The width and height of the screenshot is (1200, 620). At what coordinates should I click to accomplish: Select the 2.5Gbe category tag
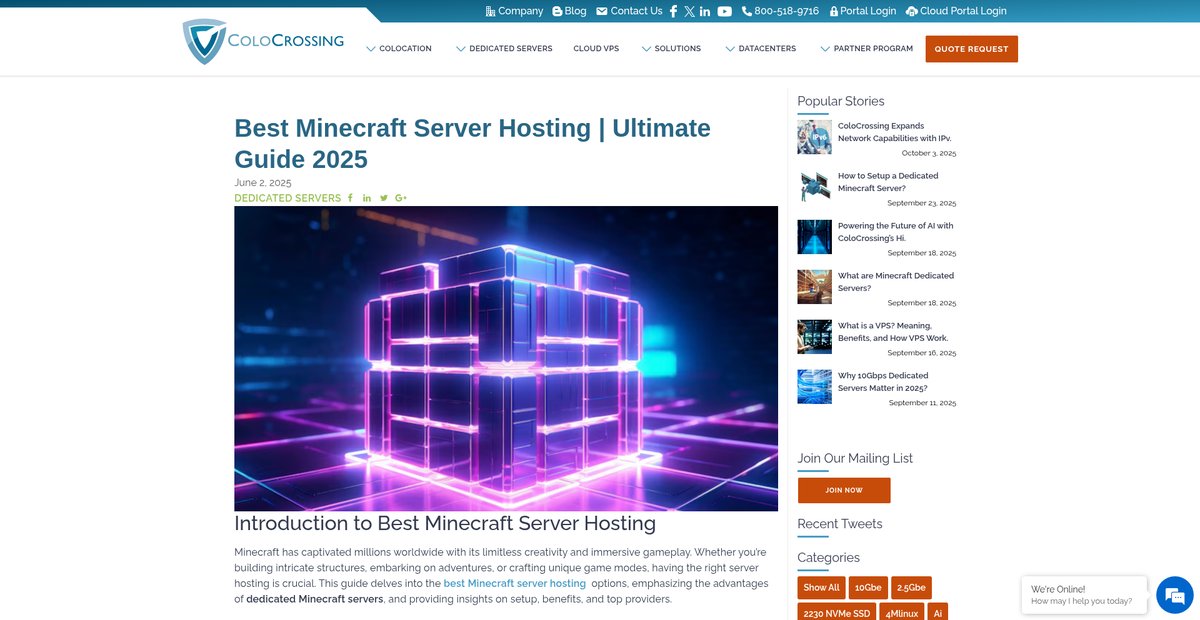pyautogui.click(x=911, y=588)
